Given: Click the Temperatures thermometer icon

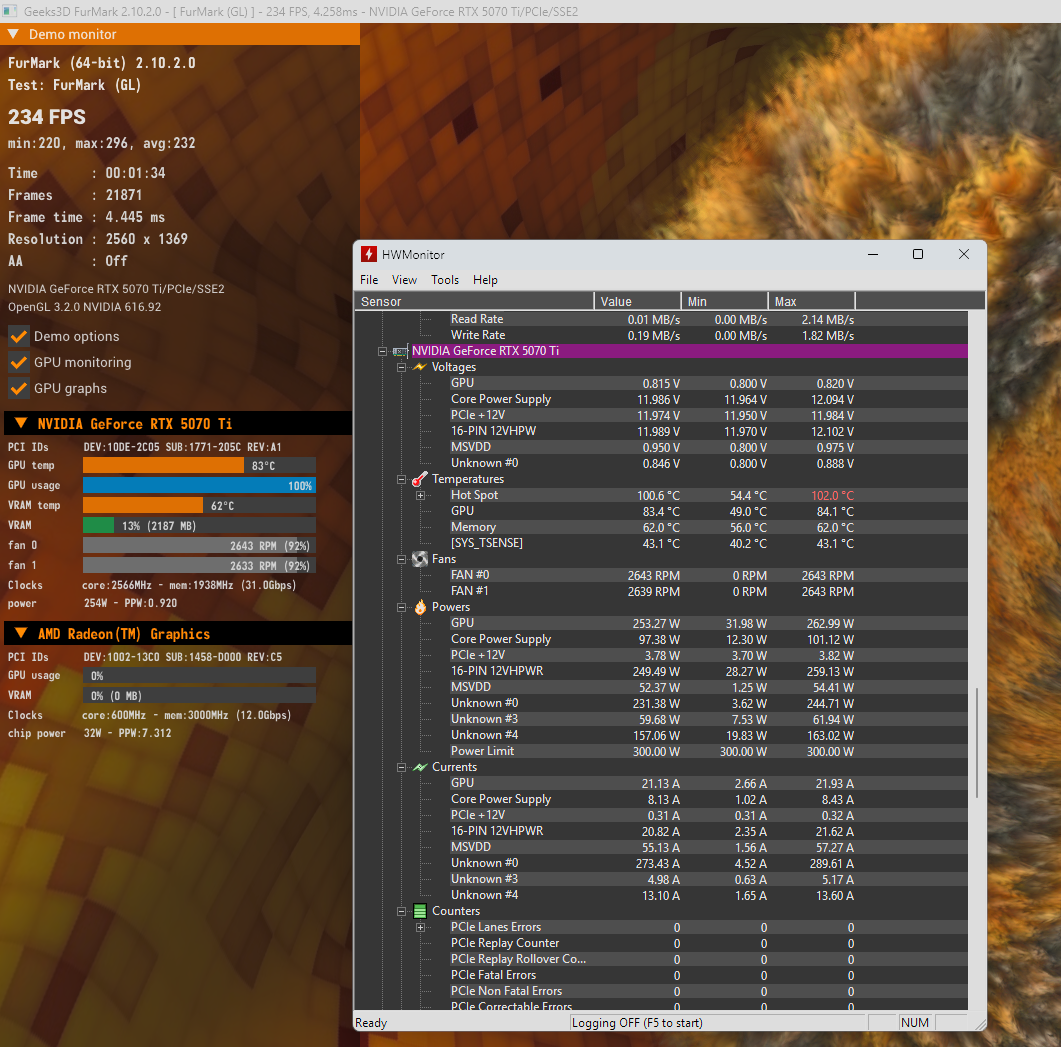Looking at the screenshot, I should [x=420, y=479].
